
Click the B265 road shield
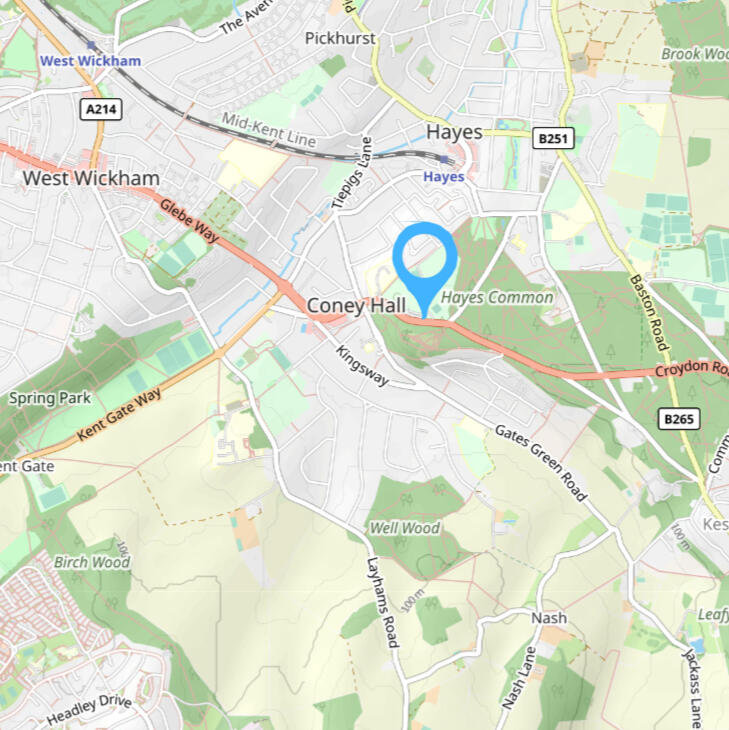coord(679,419)
